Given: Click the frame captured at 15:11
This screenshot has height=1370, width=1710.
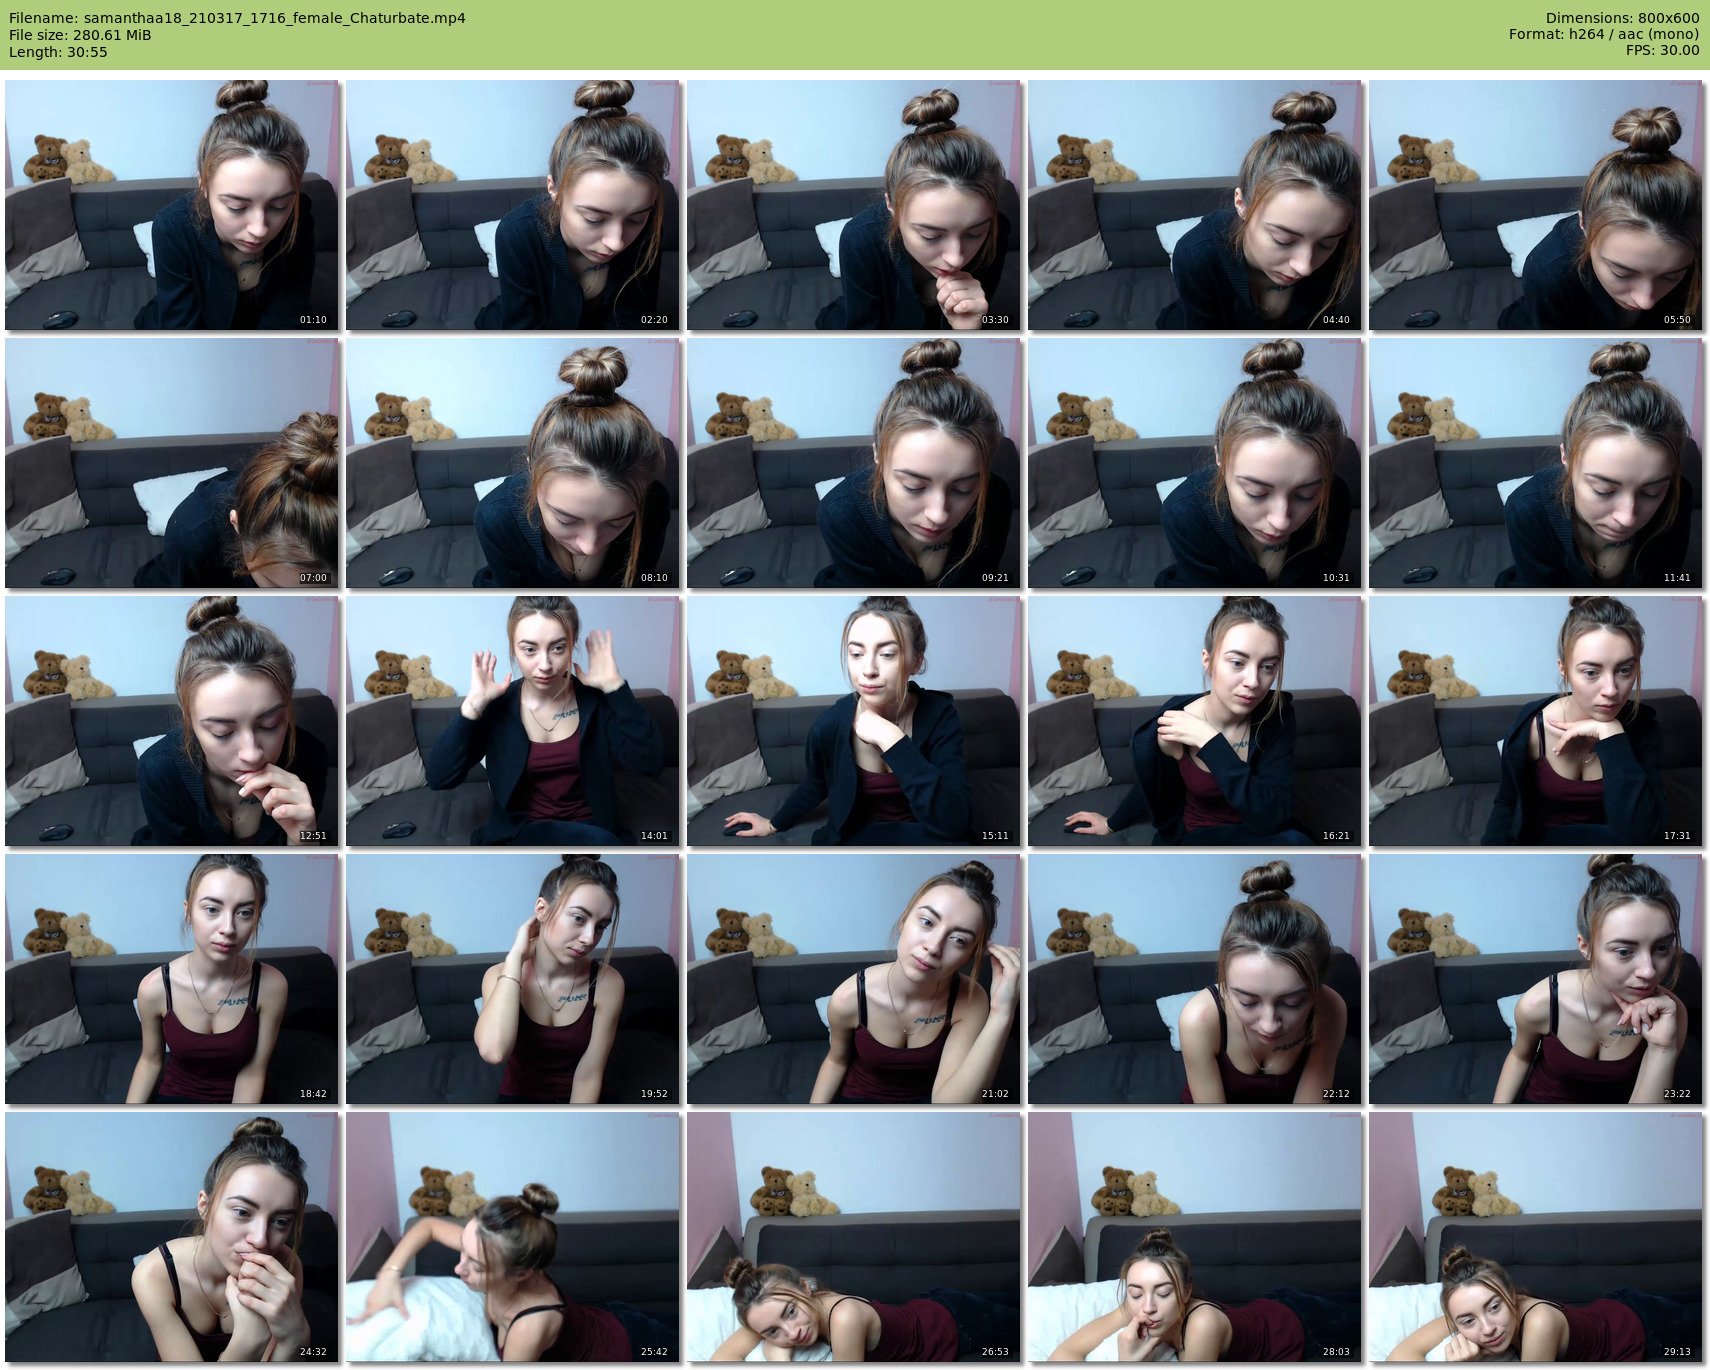Looking at the screenshot, I should (854, 721).
